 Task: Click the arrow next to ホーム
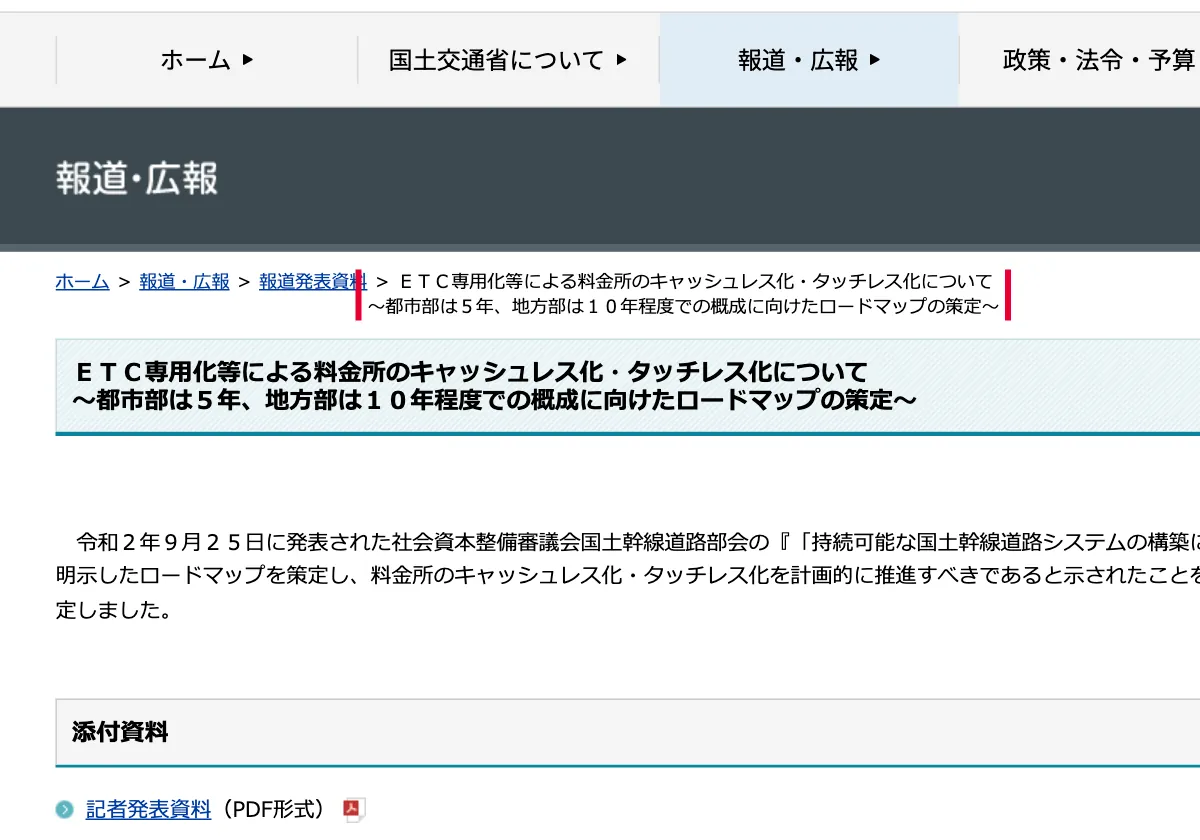coord(248,60)
